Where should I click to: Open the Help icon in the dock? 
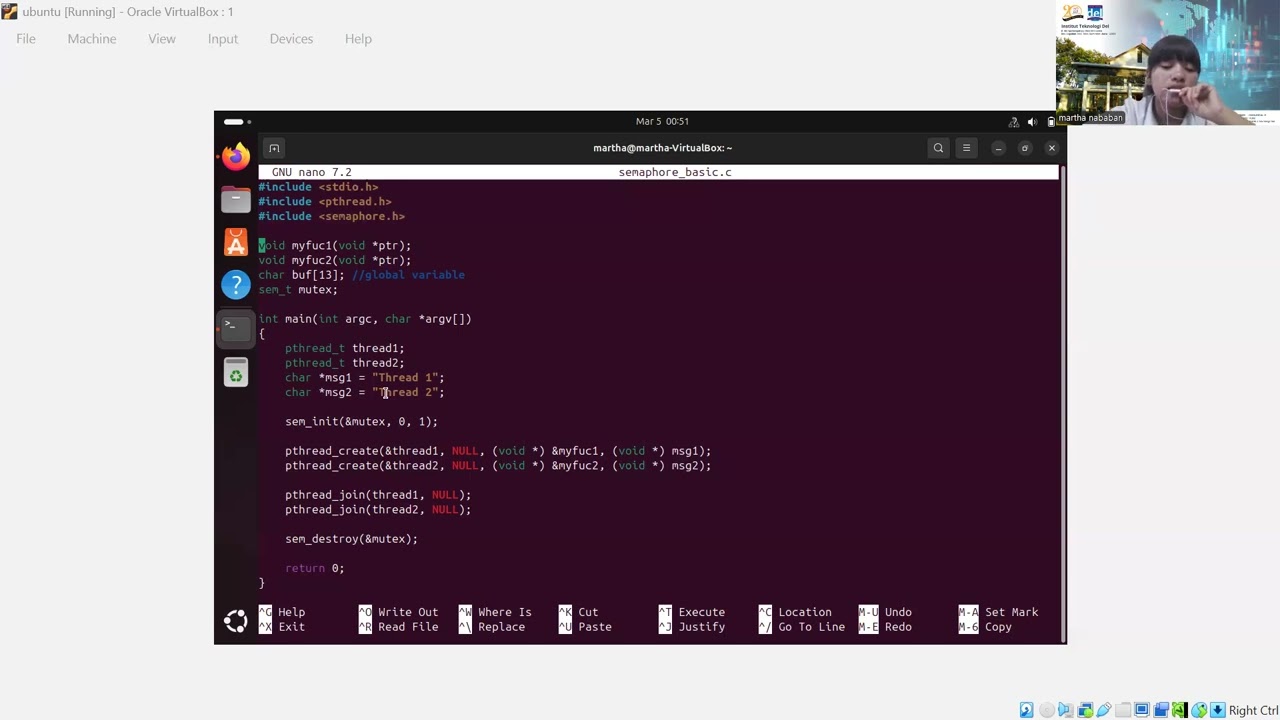pyautogui.click(x=236, y=285)
